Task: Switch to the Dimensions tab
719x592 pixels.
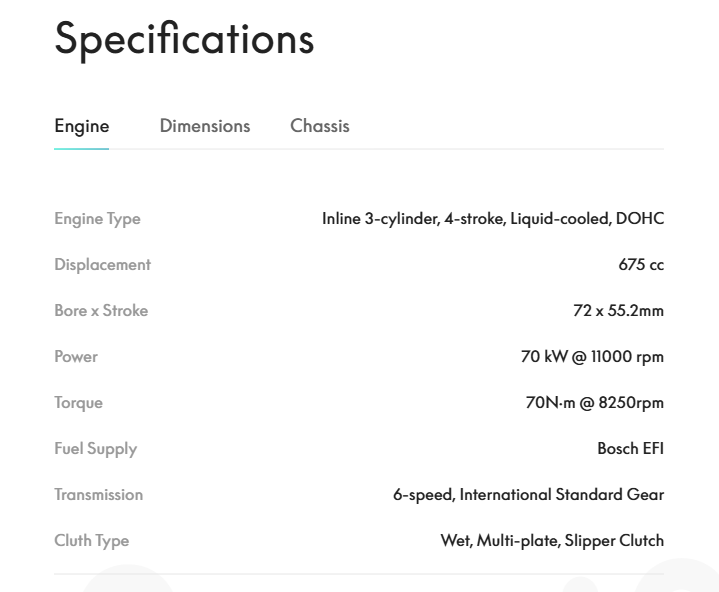Action: [x=205, y=127]
